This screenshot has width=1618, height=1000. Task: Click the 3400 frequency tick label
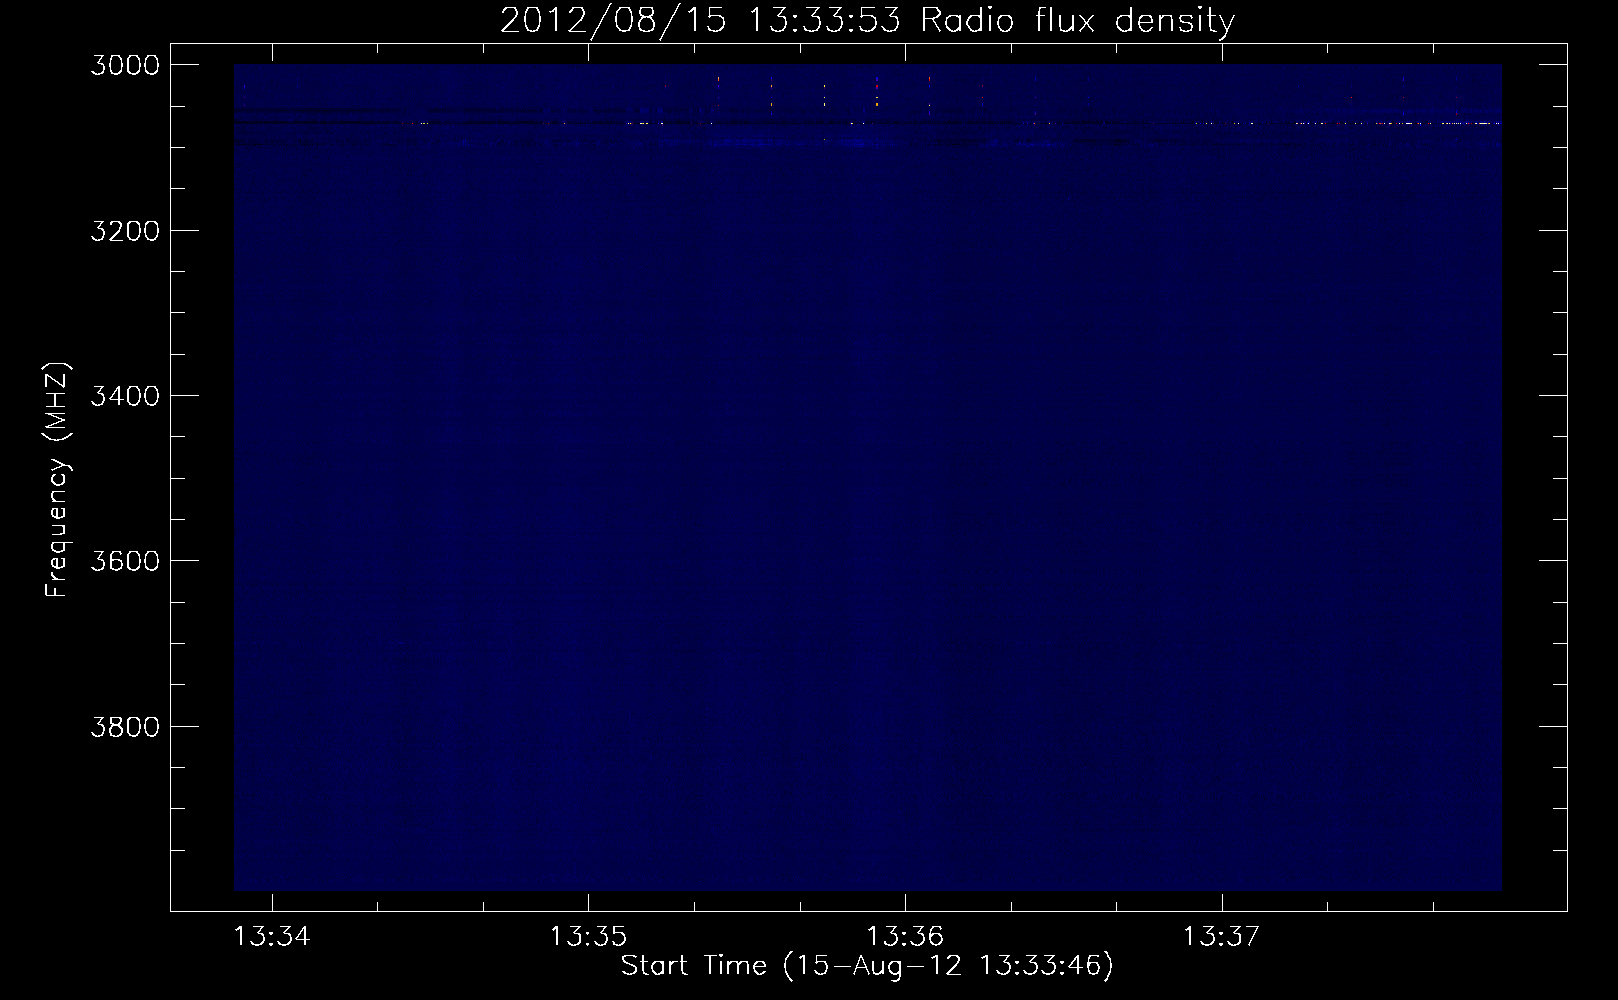tap(126, 395)
